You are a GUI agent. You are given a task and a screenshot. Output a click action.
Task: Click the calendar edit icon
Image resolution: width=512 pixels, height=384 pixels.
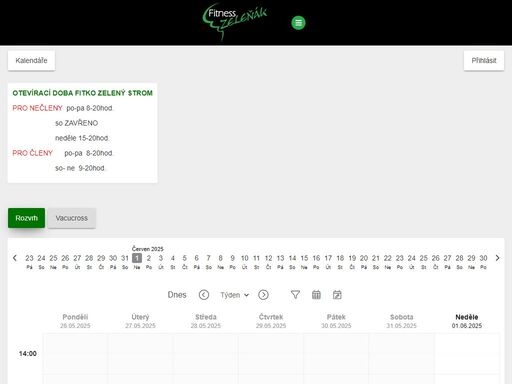pos(337,295)
